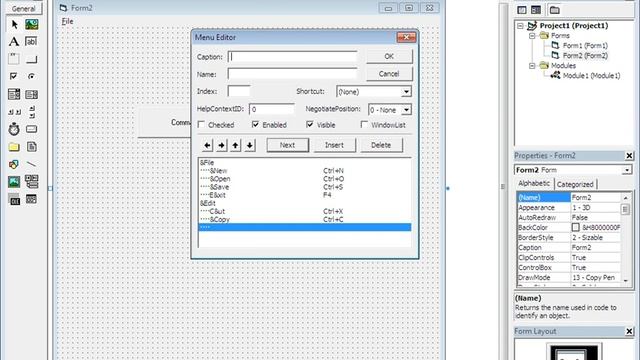Click into the Index field
The width and height of the screenshot is (640, 360).
click(x=239, y=91)
